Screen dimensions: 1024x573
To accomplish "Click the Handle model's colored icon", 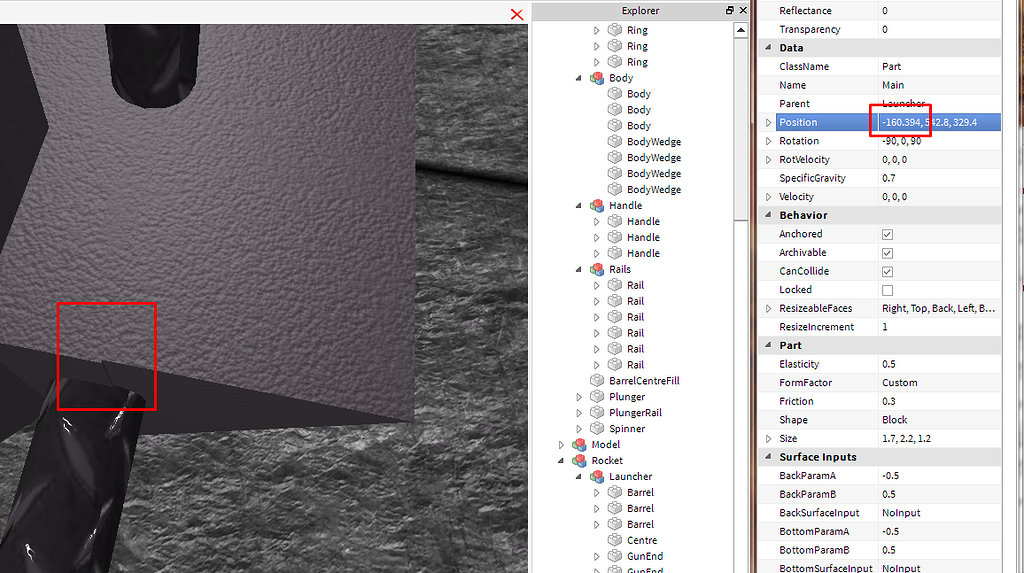I will tap(597, 205).
